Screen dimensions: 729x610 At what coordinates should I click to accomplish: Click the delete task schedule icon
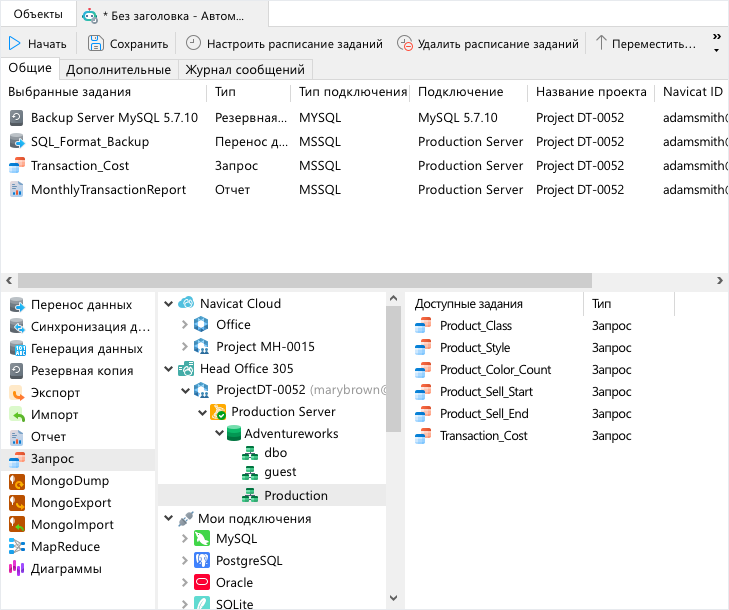tap(404, 43)
